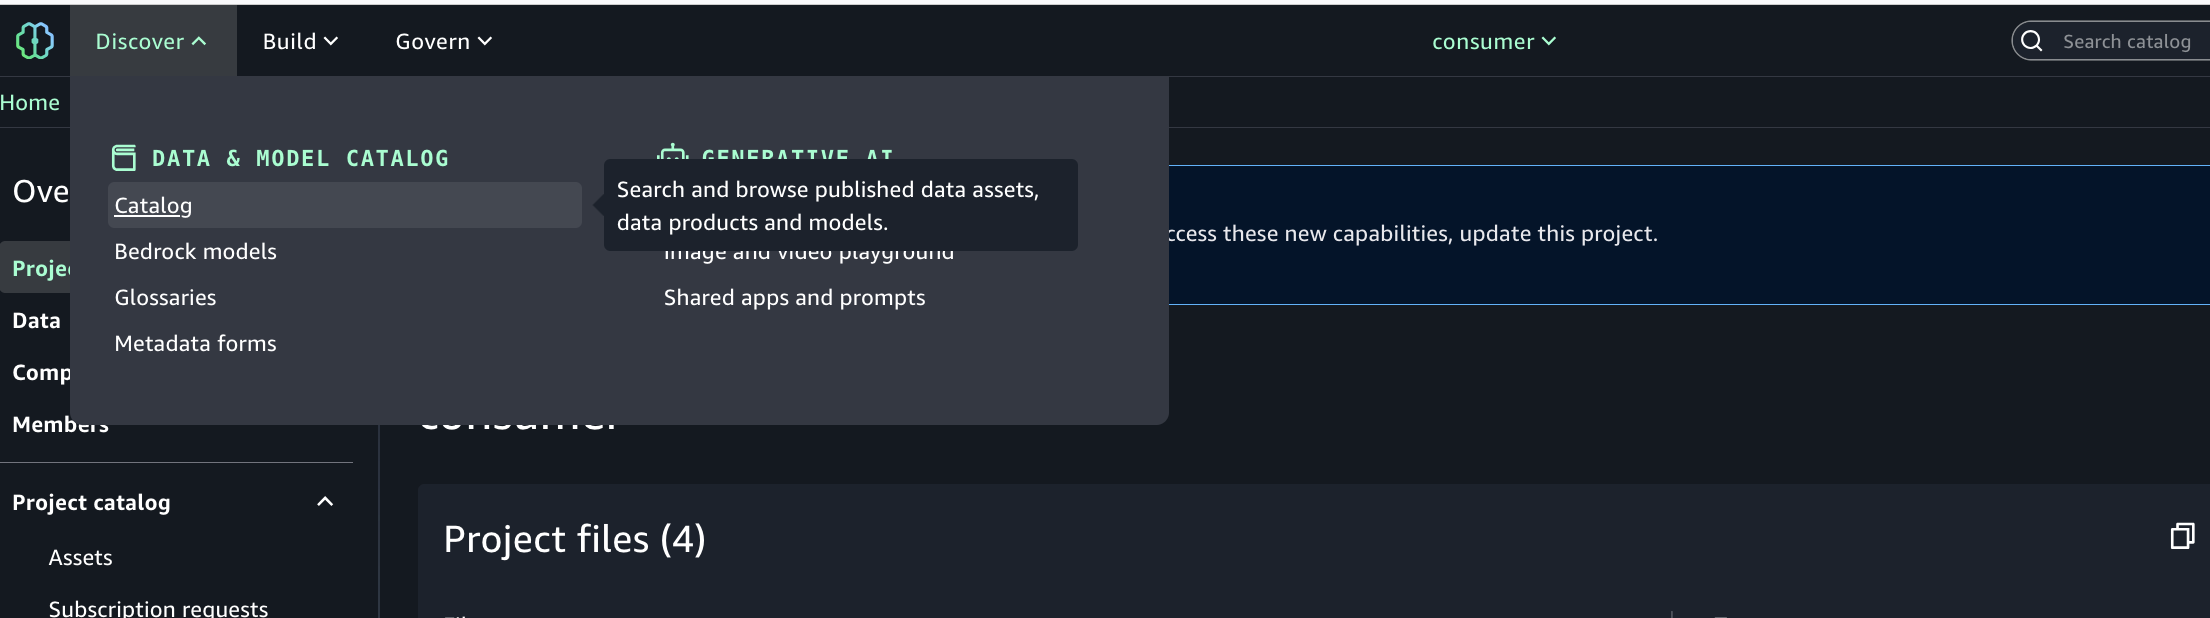
Task: Click the copy icon beside Project files
Action: (x=2181, y=537)
